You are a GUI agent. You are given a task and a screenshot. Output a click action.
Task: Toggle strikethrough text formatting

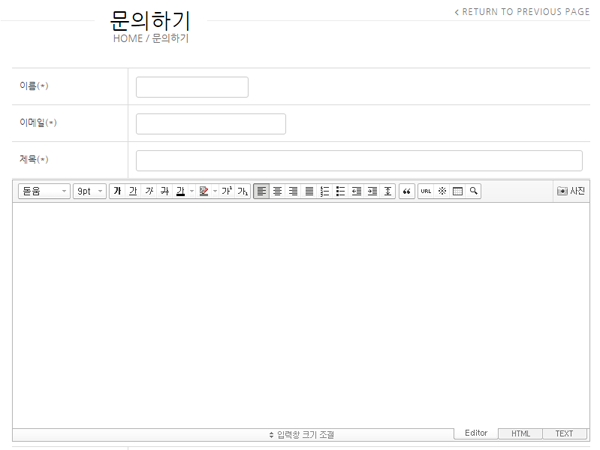(x=165, y=191)
